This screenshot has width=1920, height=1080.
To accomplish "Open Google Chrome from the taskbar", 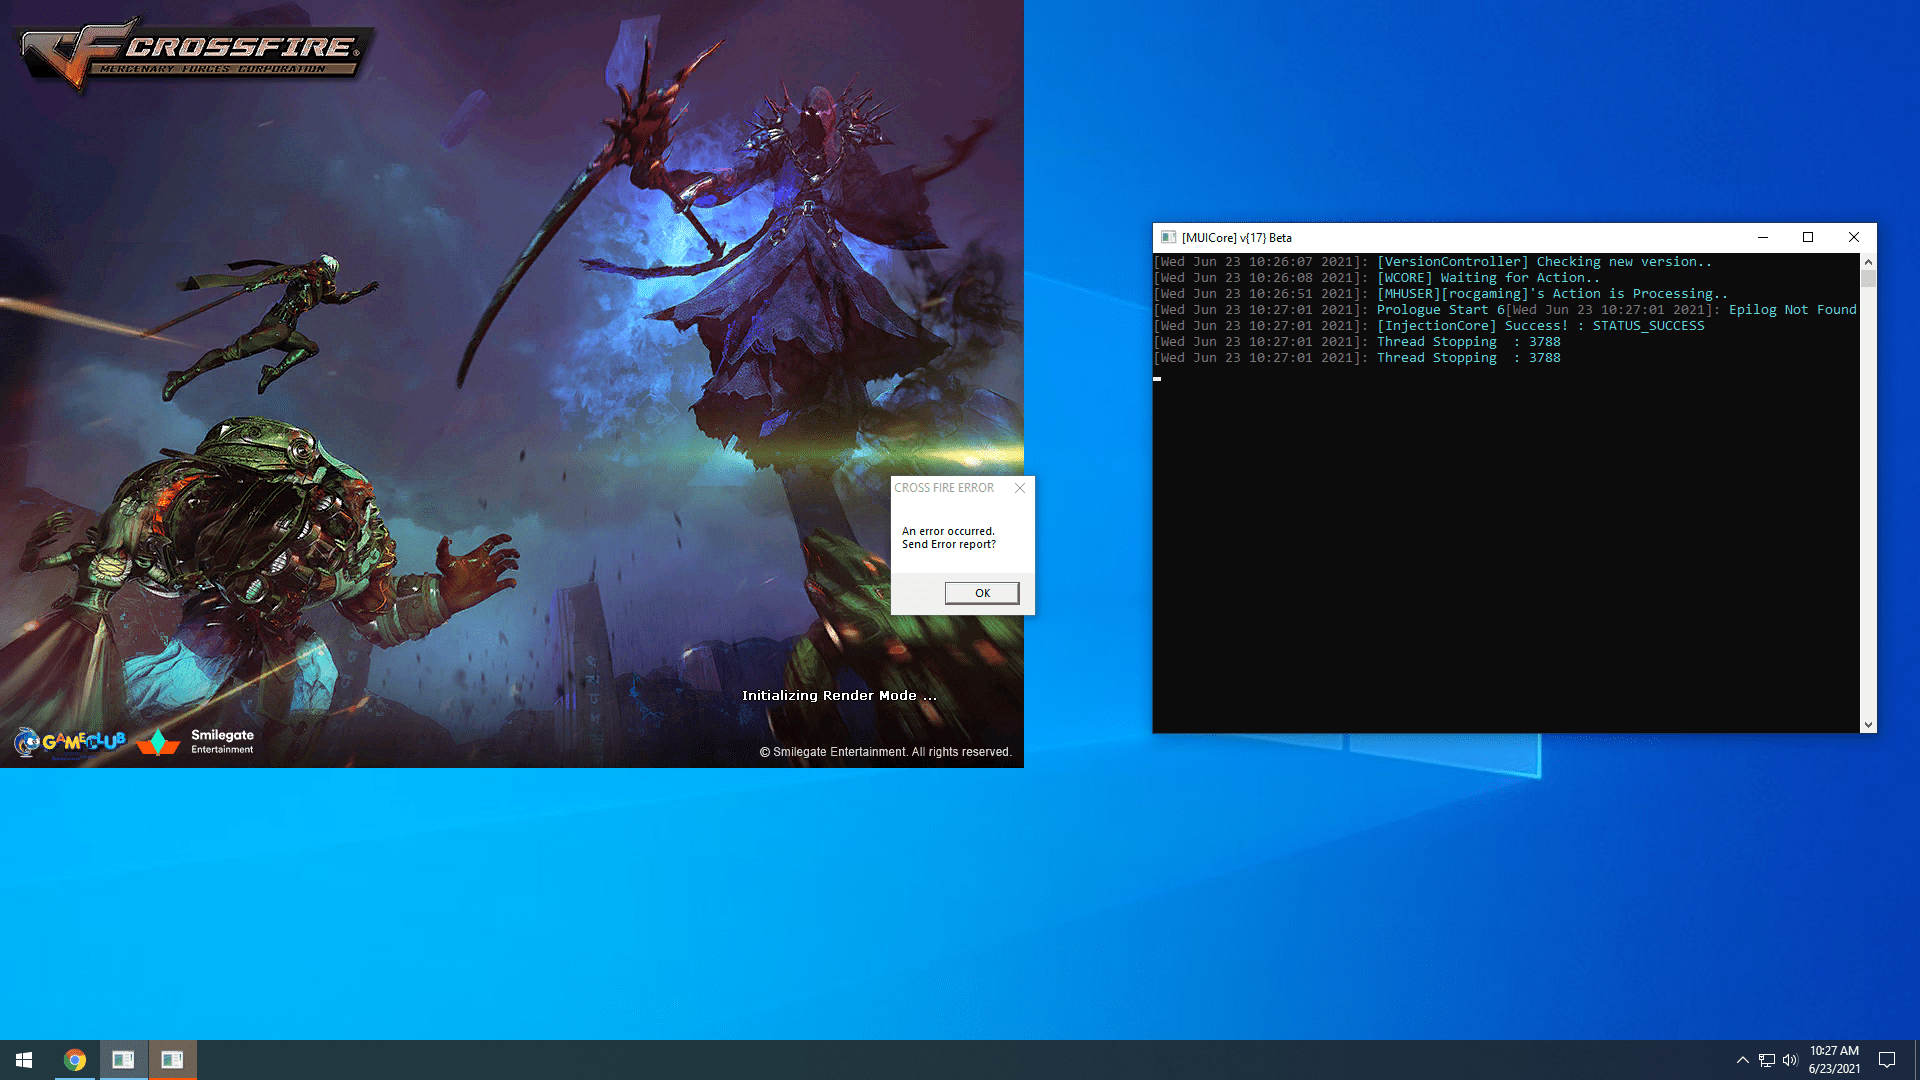I will tap(75, 1060).
